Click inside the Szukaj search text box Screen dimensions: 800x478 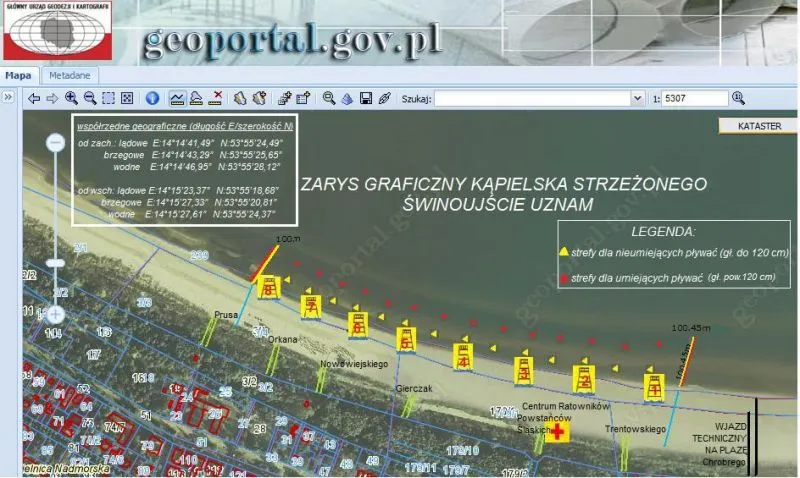tap(532, 99)
